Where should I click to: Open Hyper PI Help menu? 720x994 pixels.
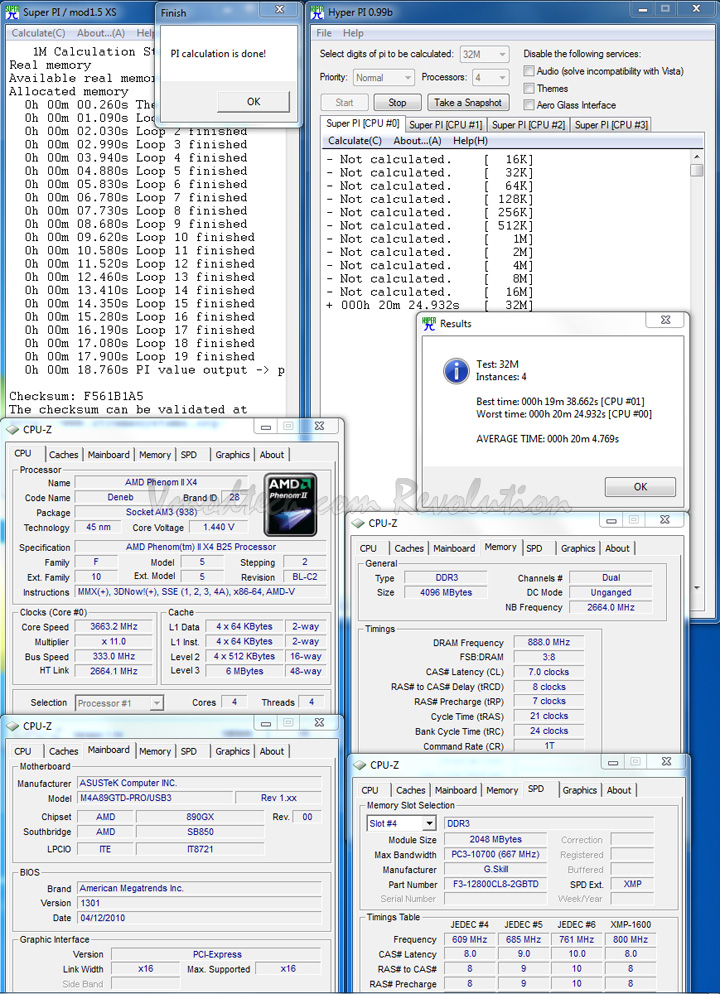pyautogui.click(x=353, y=33)
